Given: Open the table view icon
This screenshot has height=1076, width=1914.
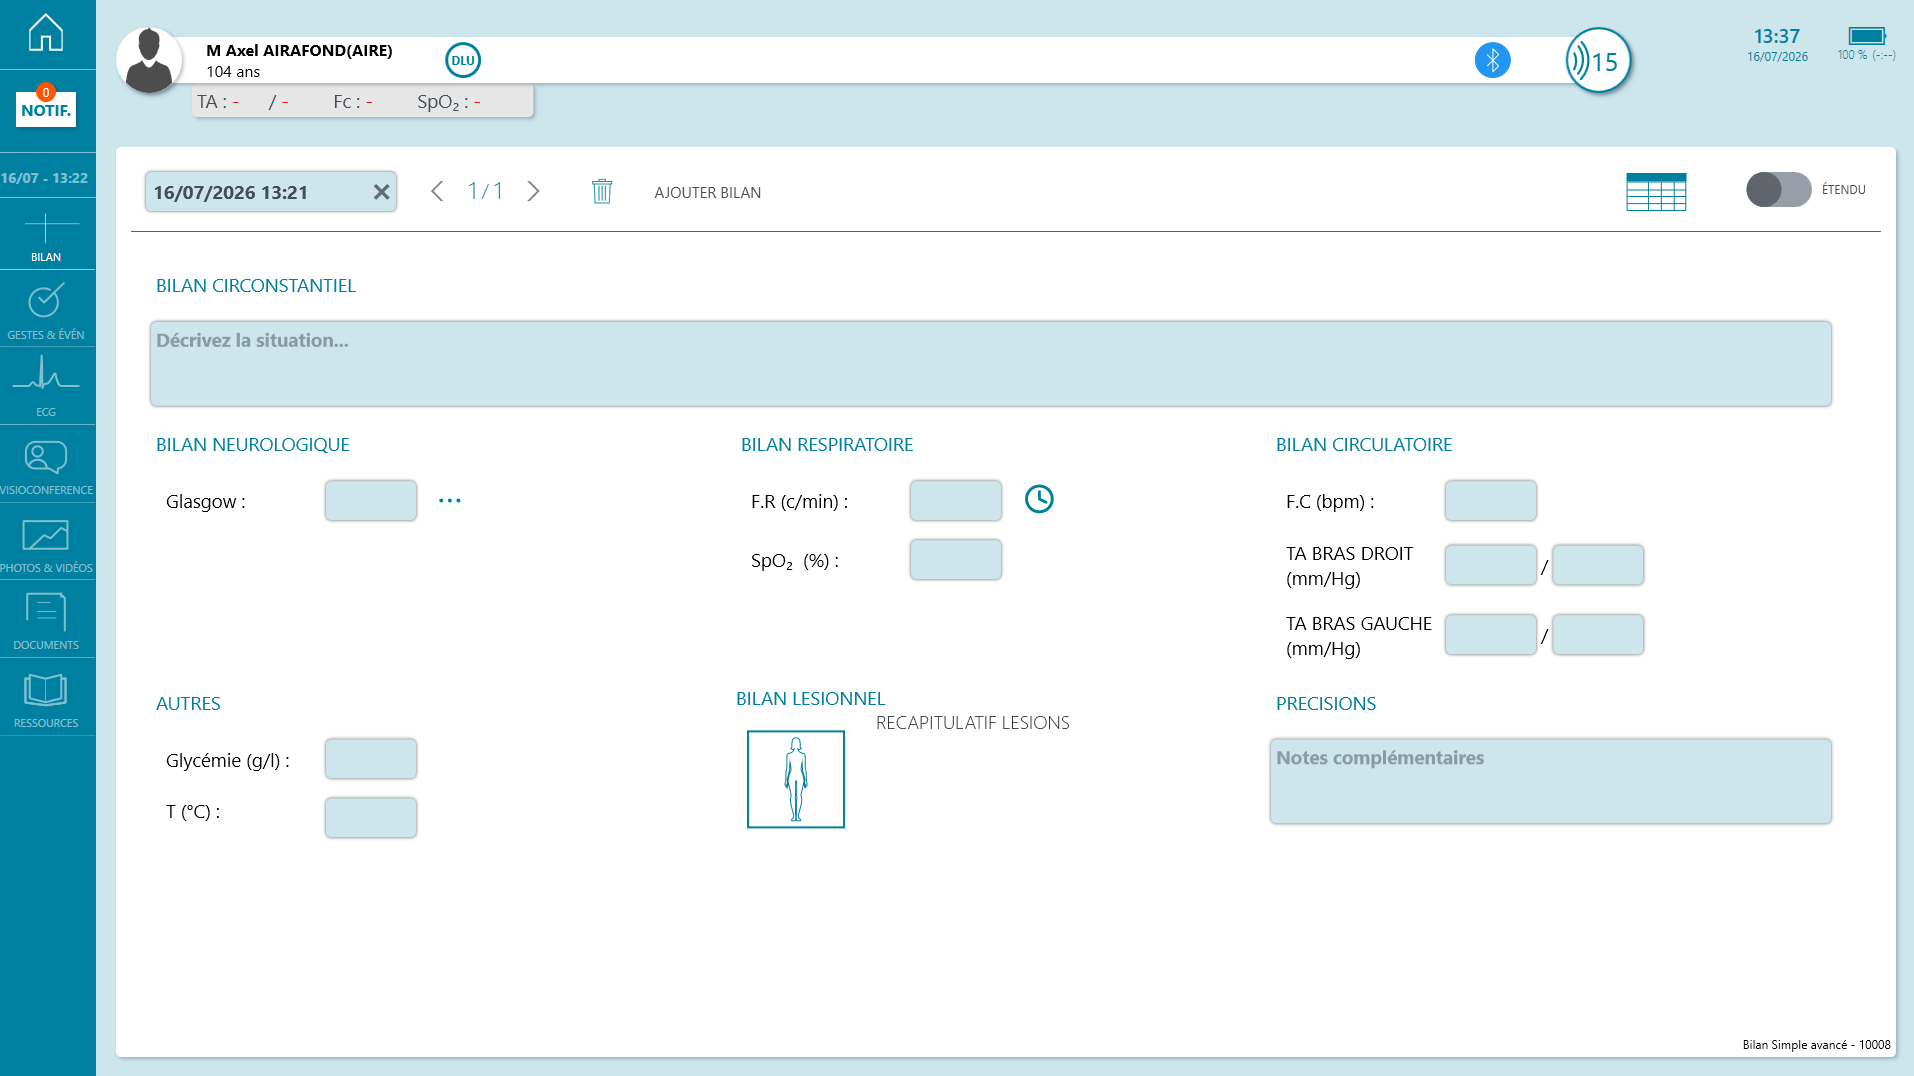Looking at the screenshot, I should [1656, 192].
